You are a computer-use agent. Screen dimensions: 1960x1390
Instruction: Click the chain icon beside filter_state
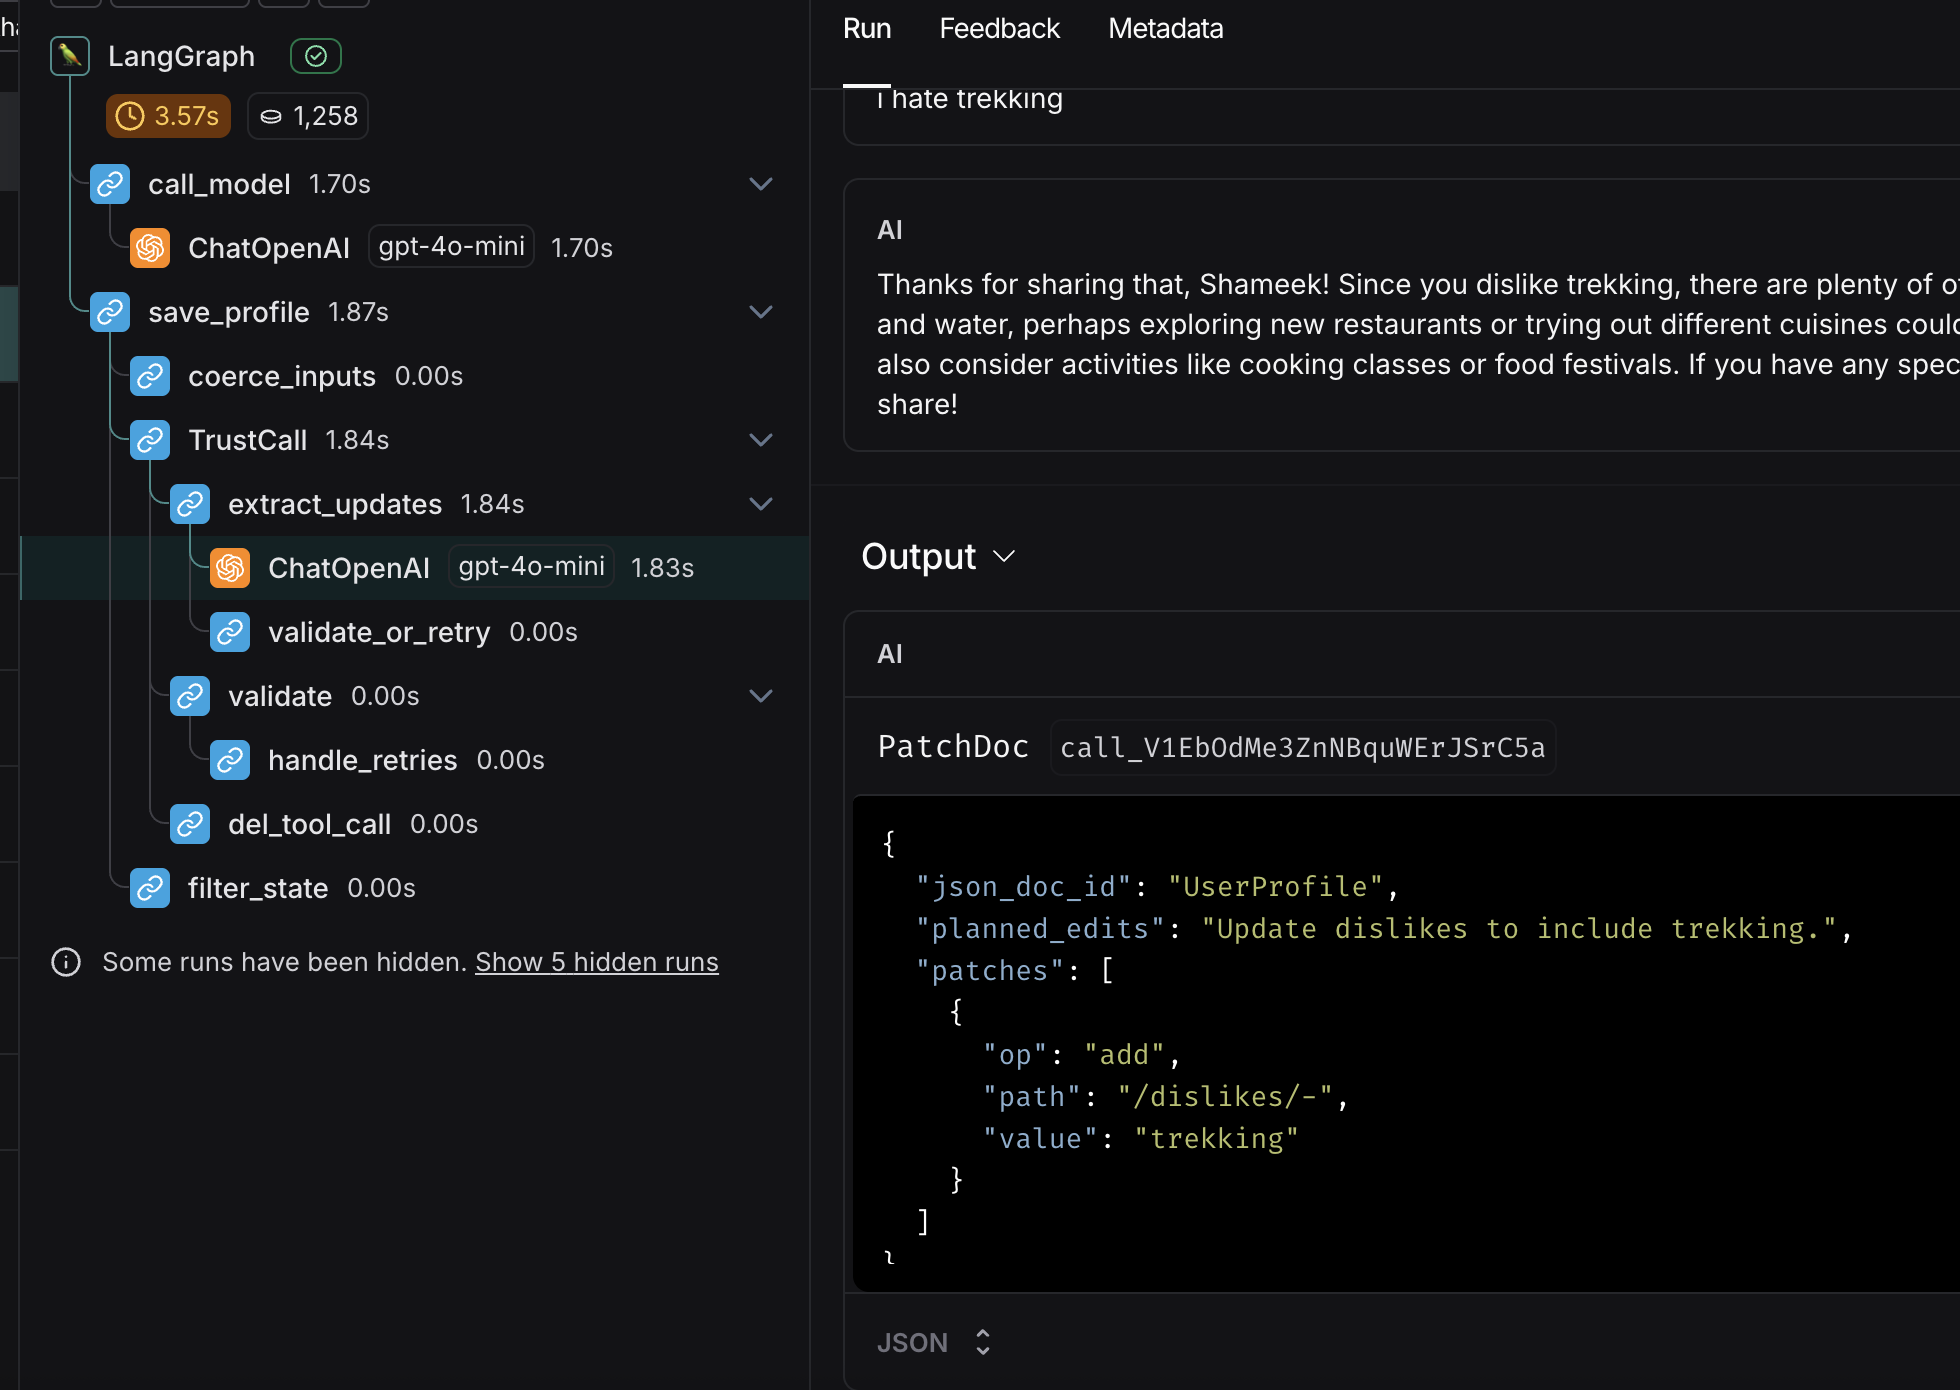(x=150, y=888)
